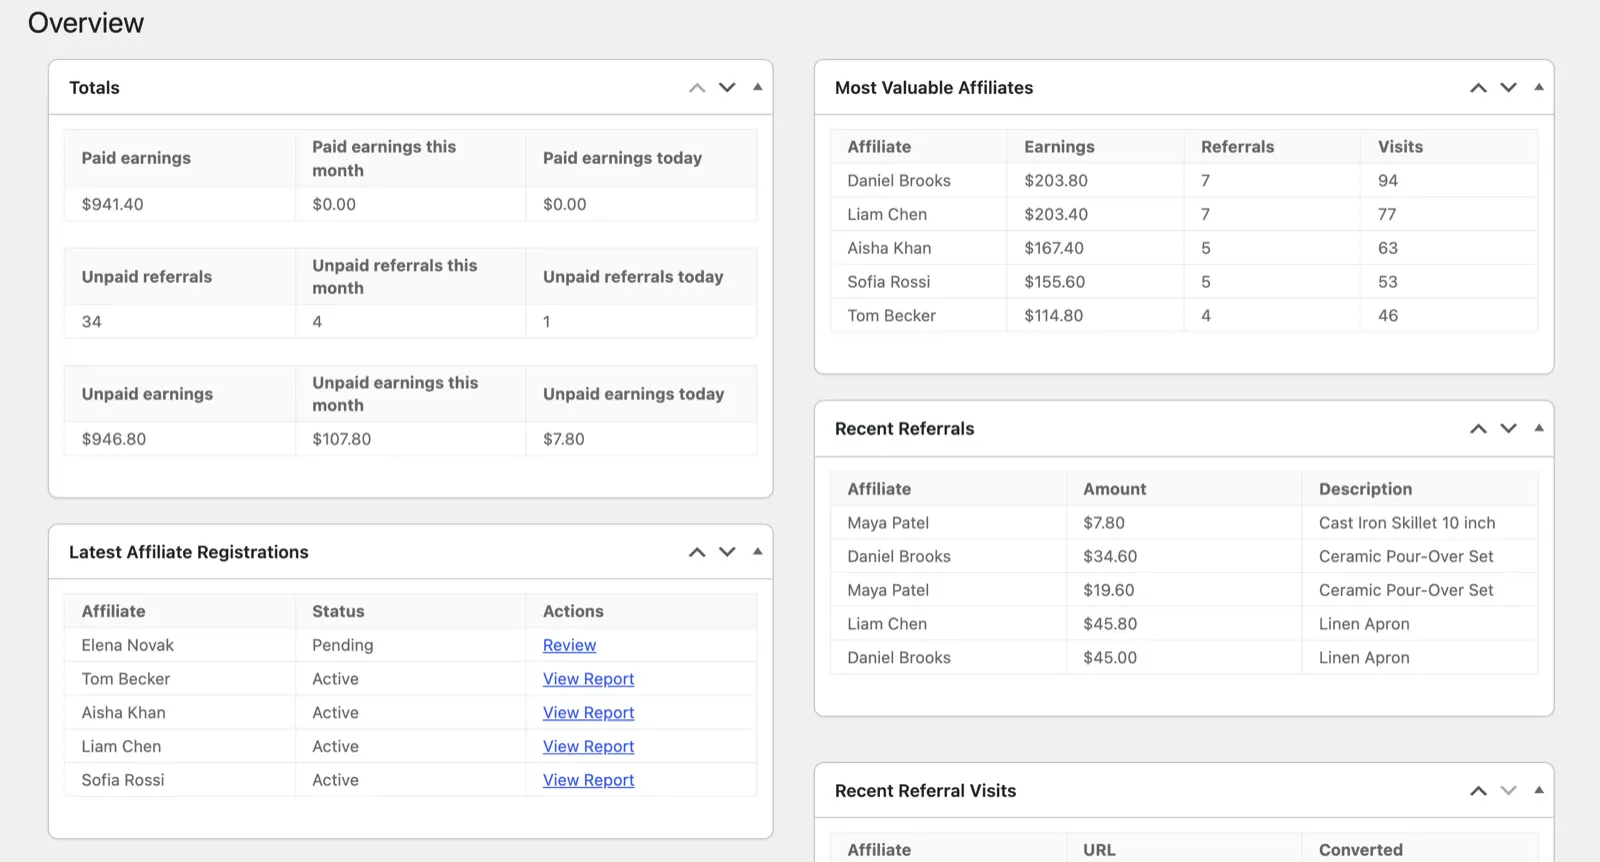Click Aisha Khan's $167.40 earnings
The height and width of the screenshot is (862, 1600).
tap(1054, 248)
